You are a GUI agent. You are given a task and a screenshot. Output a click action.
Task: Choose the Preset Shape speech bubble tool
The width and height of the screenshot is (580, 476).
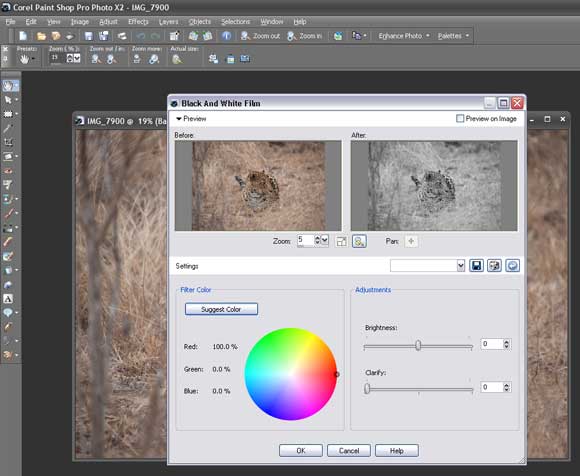pyautogui.click(x=8, y=313)
